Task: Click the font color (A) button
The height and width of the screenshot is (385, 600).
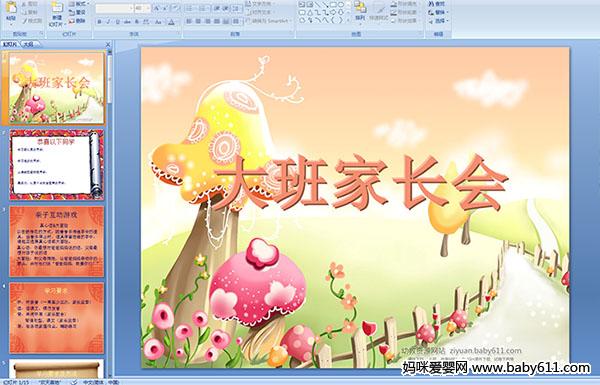Action: (x=172, y=22)
